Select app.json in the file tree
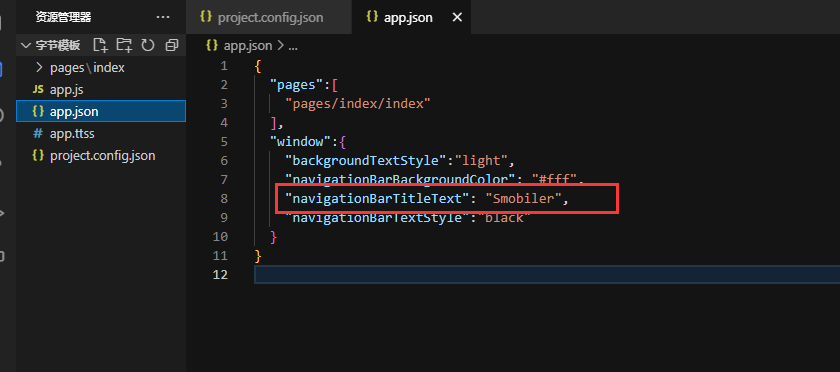840x372 pixels. [101, 111]
